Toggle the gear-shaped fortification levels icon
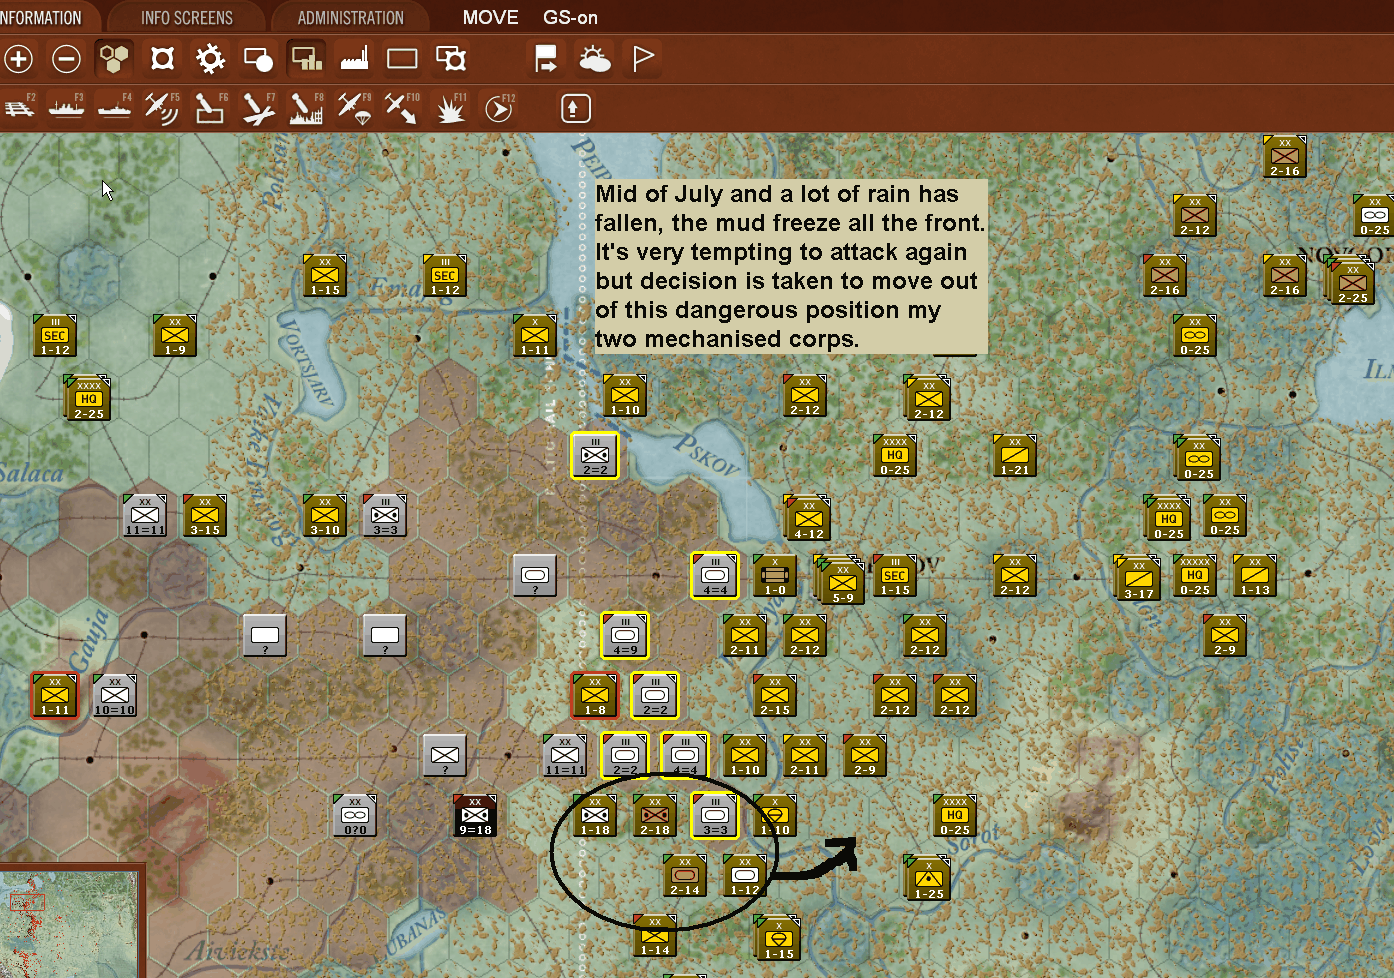The width and height of the screenshot is (1394, 978). [x=210, y=59]
